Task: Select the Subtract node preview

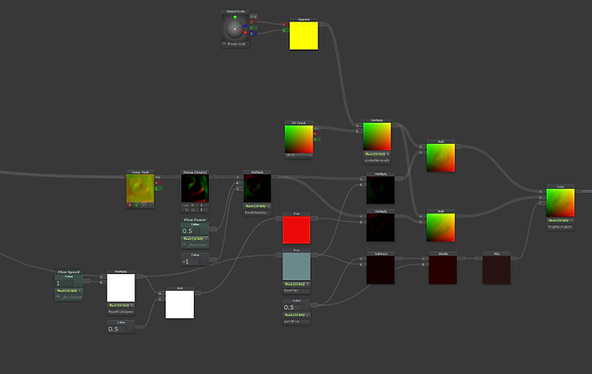Action: pyautogui.click(x=381, y=270)
